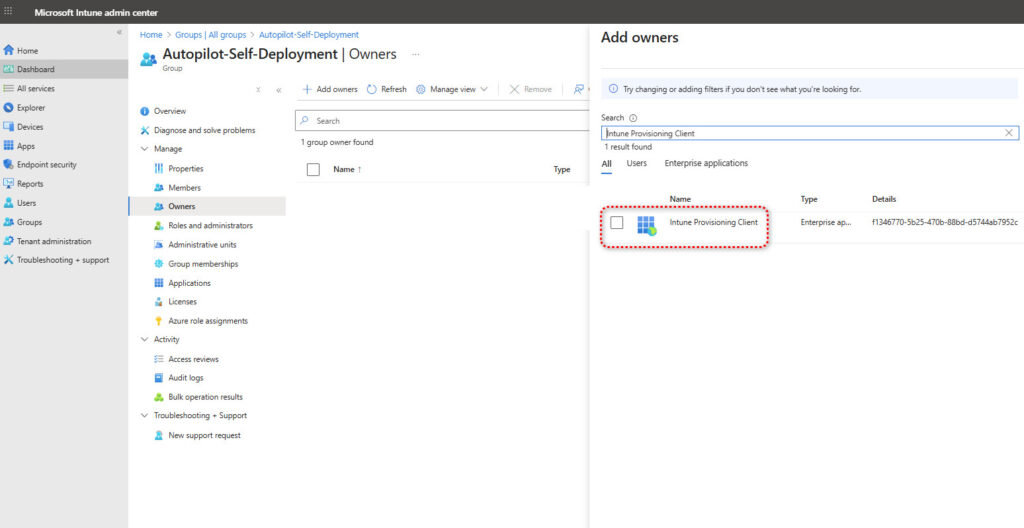This screenshot has width=1024, height=528.
Task: Switch to the Users filter tab
Action: 636,163
